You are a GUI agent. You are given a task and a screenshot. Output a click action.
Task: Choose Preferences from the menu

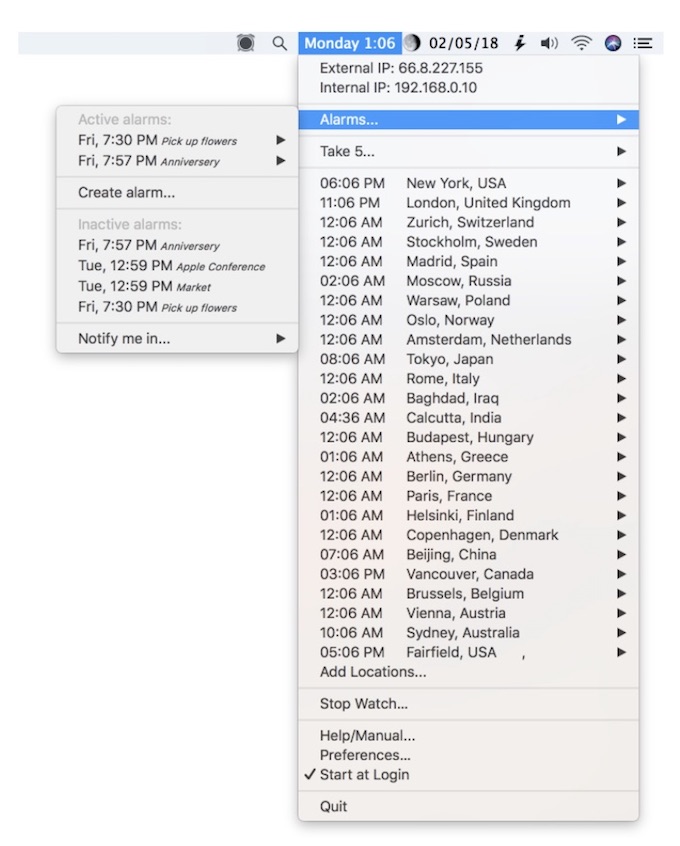(365, 755)
